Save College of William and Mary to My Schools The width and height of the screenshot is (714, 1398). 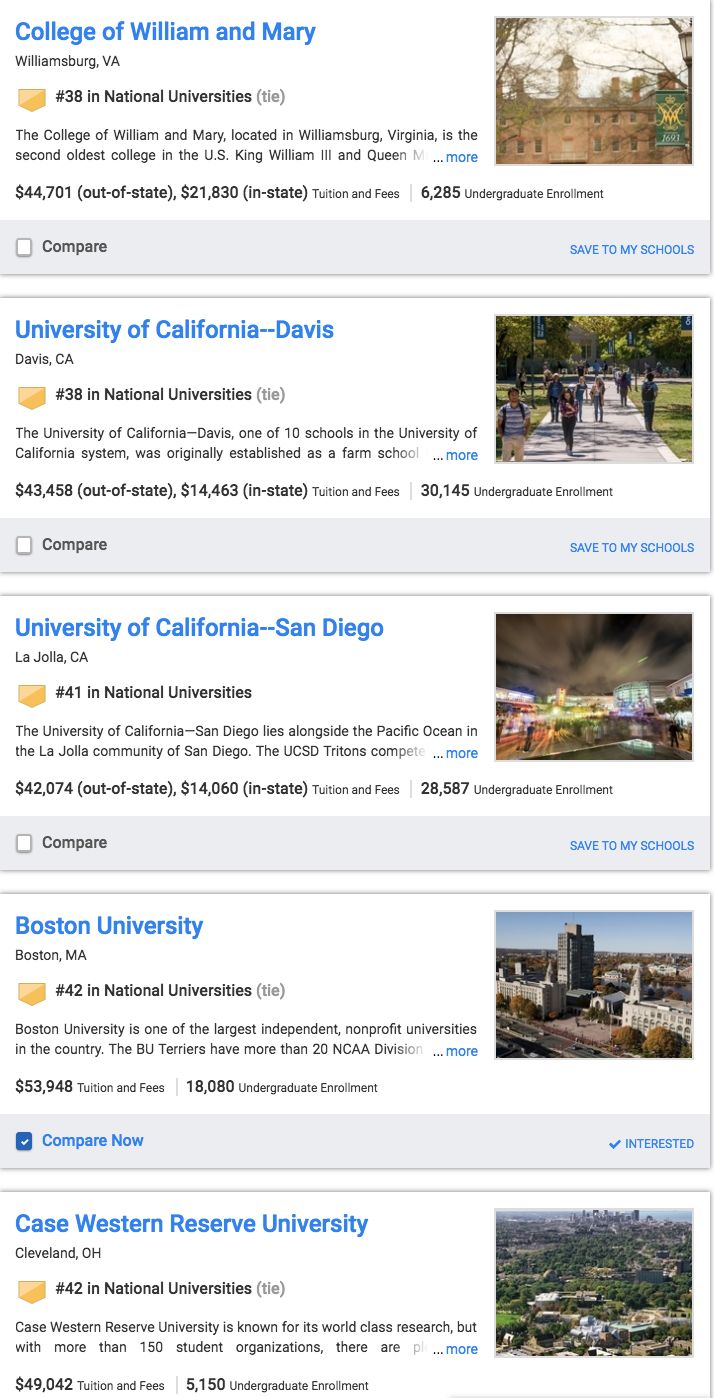click(x=632, y=250)
